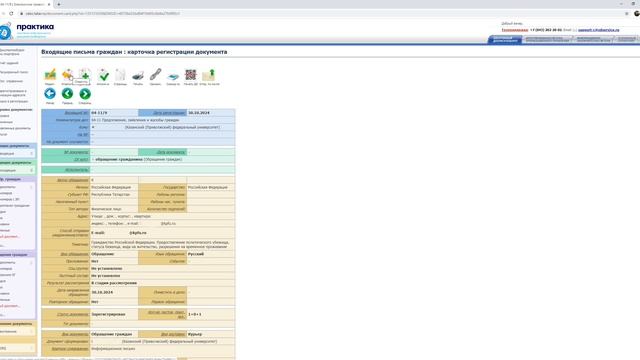Image resolution: width=640 pixels, height=360 pixels.
Task: Click the 'Русский' language value
Action: 196,254
